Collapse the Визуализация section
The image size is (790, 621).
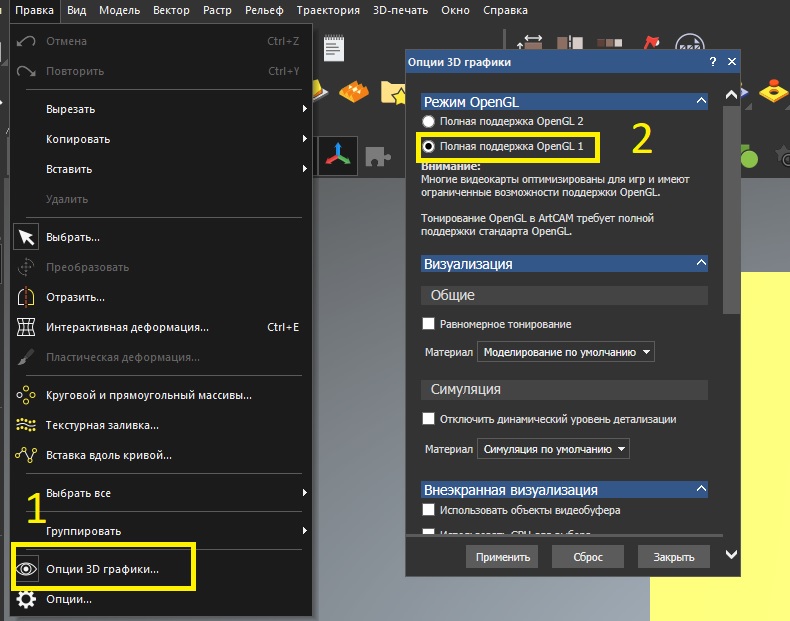[701, 263]
